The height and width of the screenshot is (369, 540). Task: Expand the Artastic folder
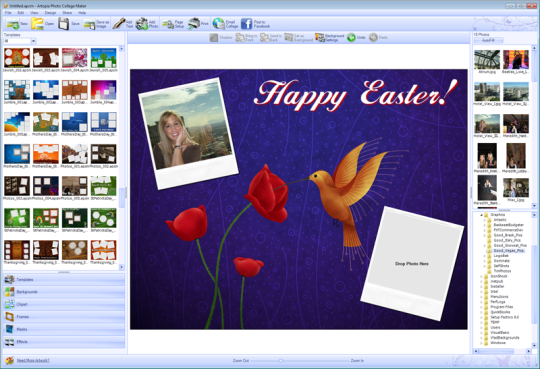(484, 220)
